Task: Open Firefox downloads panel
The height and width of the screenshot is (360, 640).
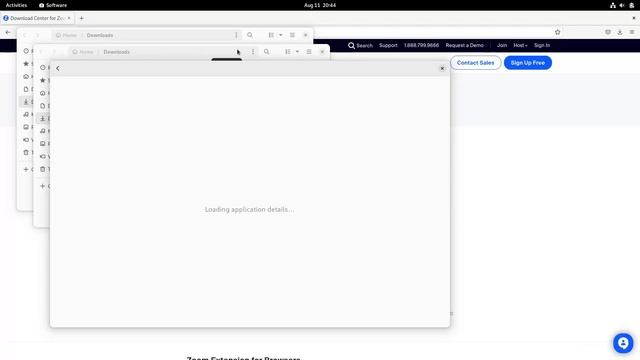Action: (x=620, y=32)
